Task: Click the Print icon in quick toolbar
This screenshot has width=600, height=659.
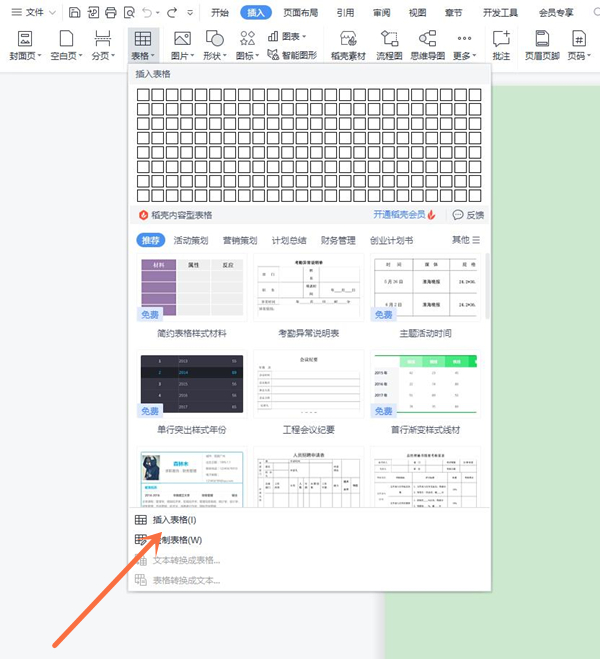Action: pyautogui.click(x=111, y=13)
